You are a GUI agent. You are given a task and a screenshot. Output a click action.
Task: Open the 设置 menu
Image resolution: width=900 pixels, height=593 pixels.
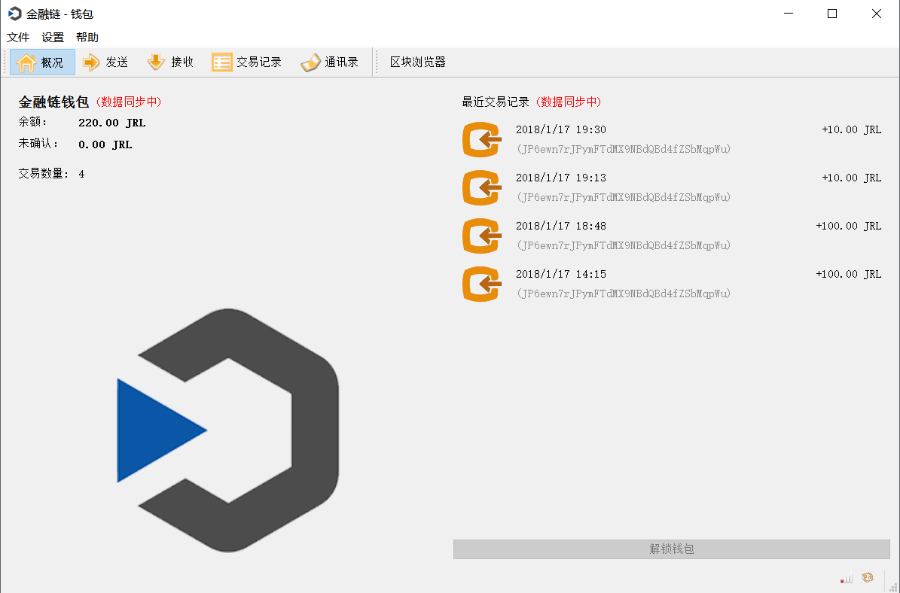[x=53, y=37]
